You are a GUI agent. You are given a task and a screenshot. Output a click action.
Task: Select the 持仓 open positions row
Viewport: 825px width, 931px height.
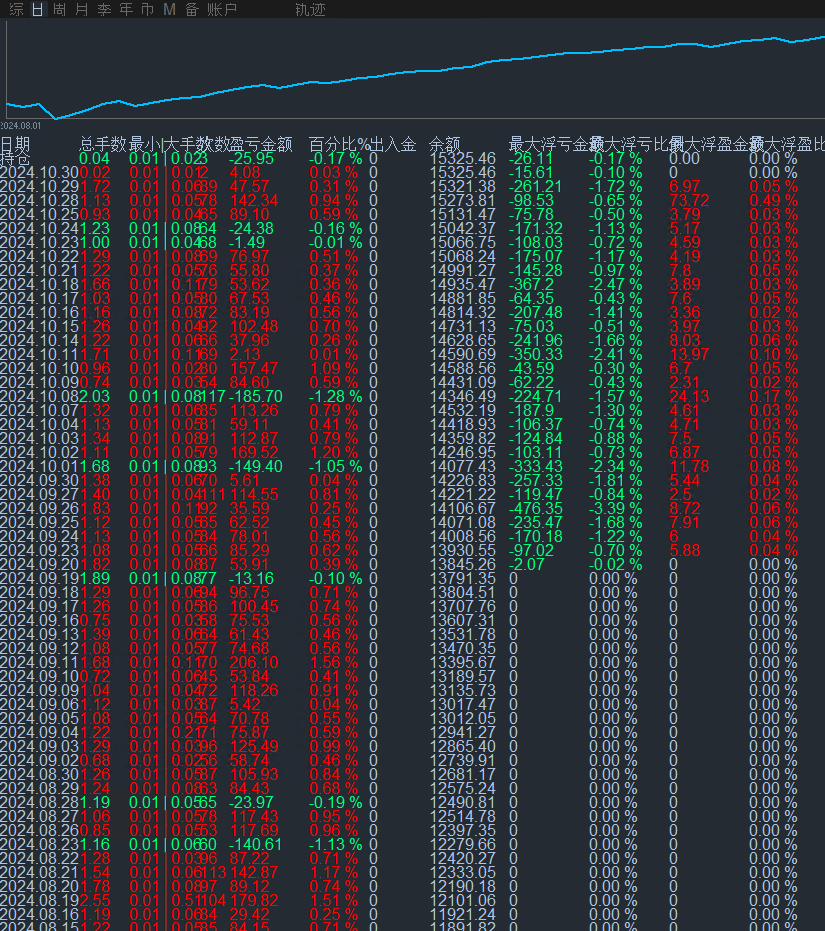(x=412, y=159)
